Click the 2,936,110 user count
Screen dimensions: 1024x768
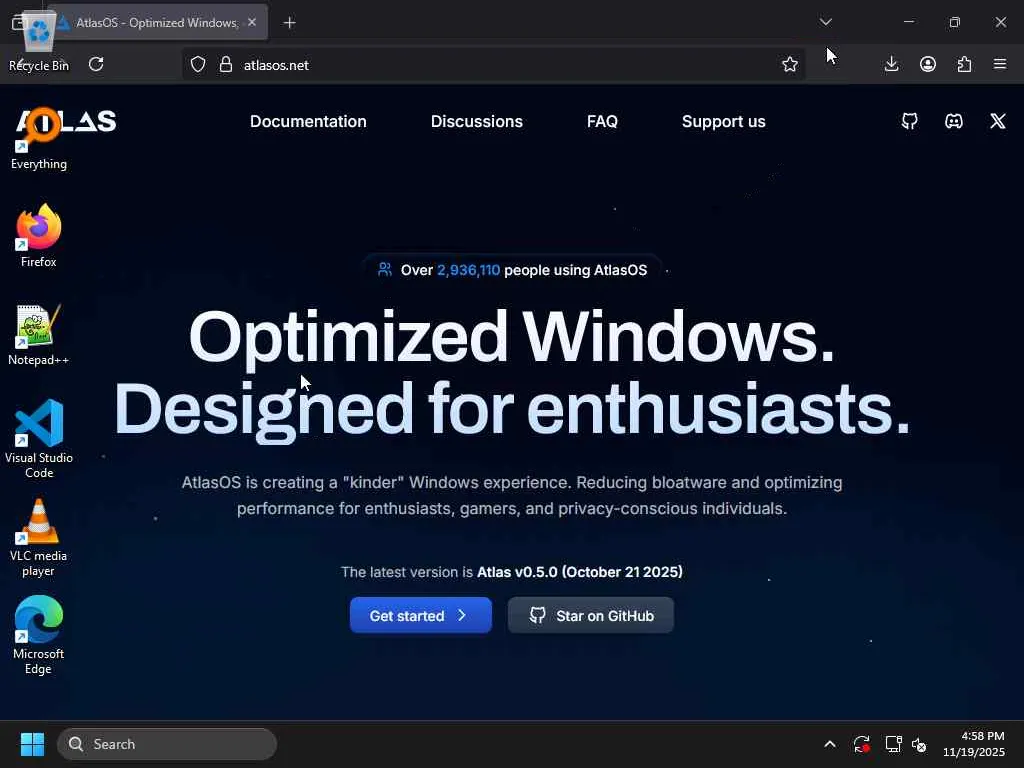[x=468, y=270]
